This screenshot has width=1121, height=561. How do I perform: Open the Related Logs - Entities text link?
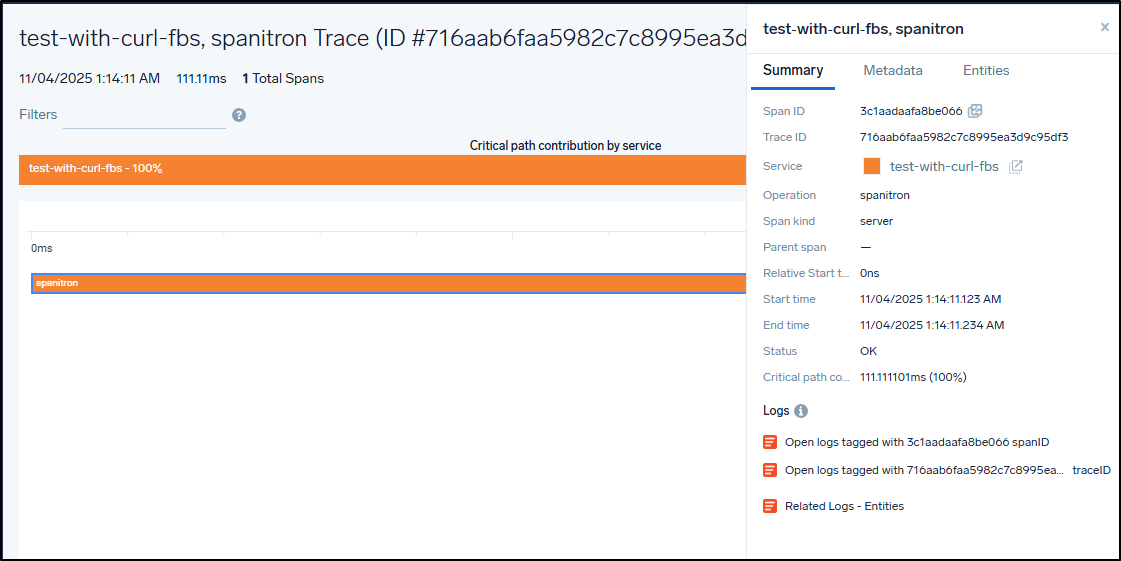(x=844, y=506)
